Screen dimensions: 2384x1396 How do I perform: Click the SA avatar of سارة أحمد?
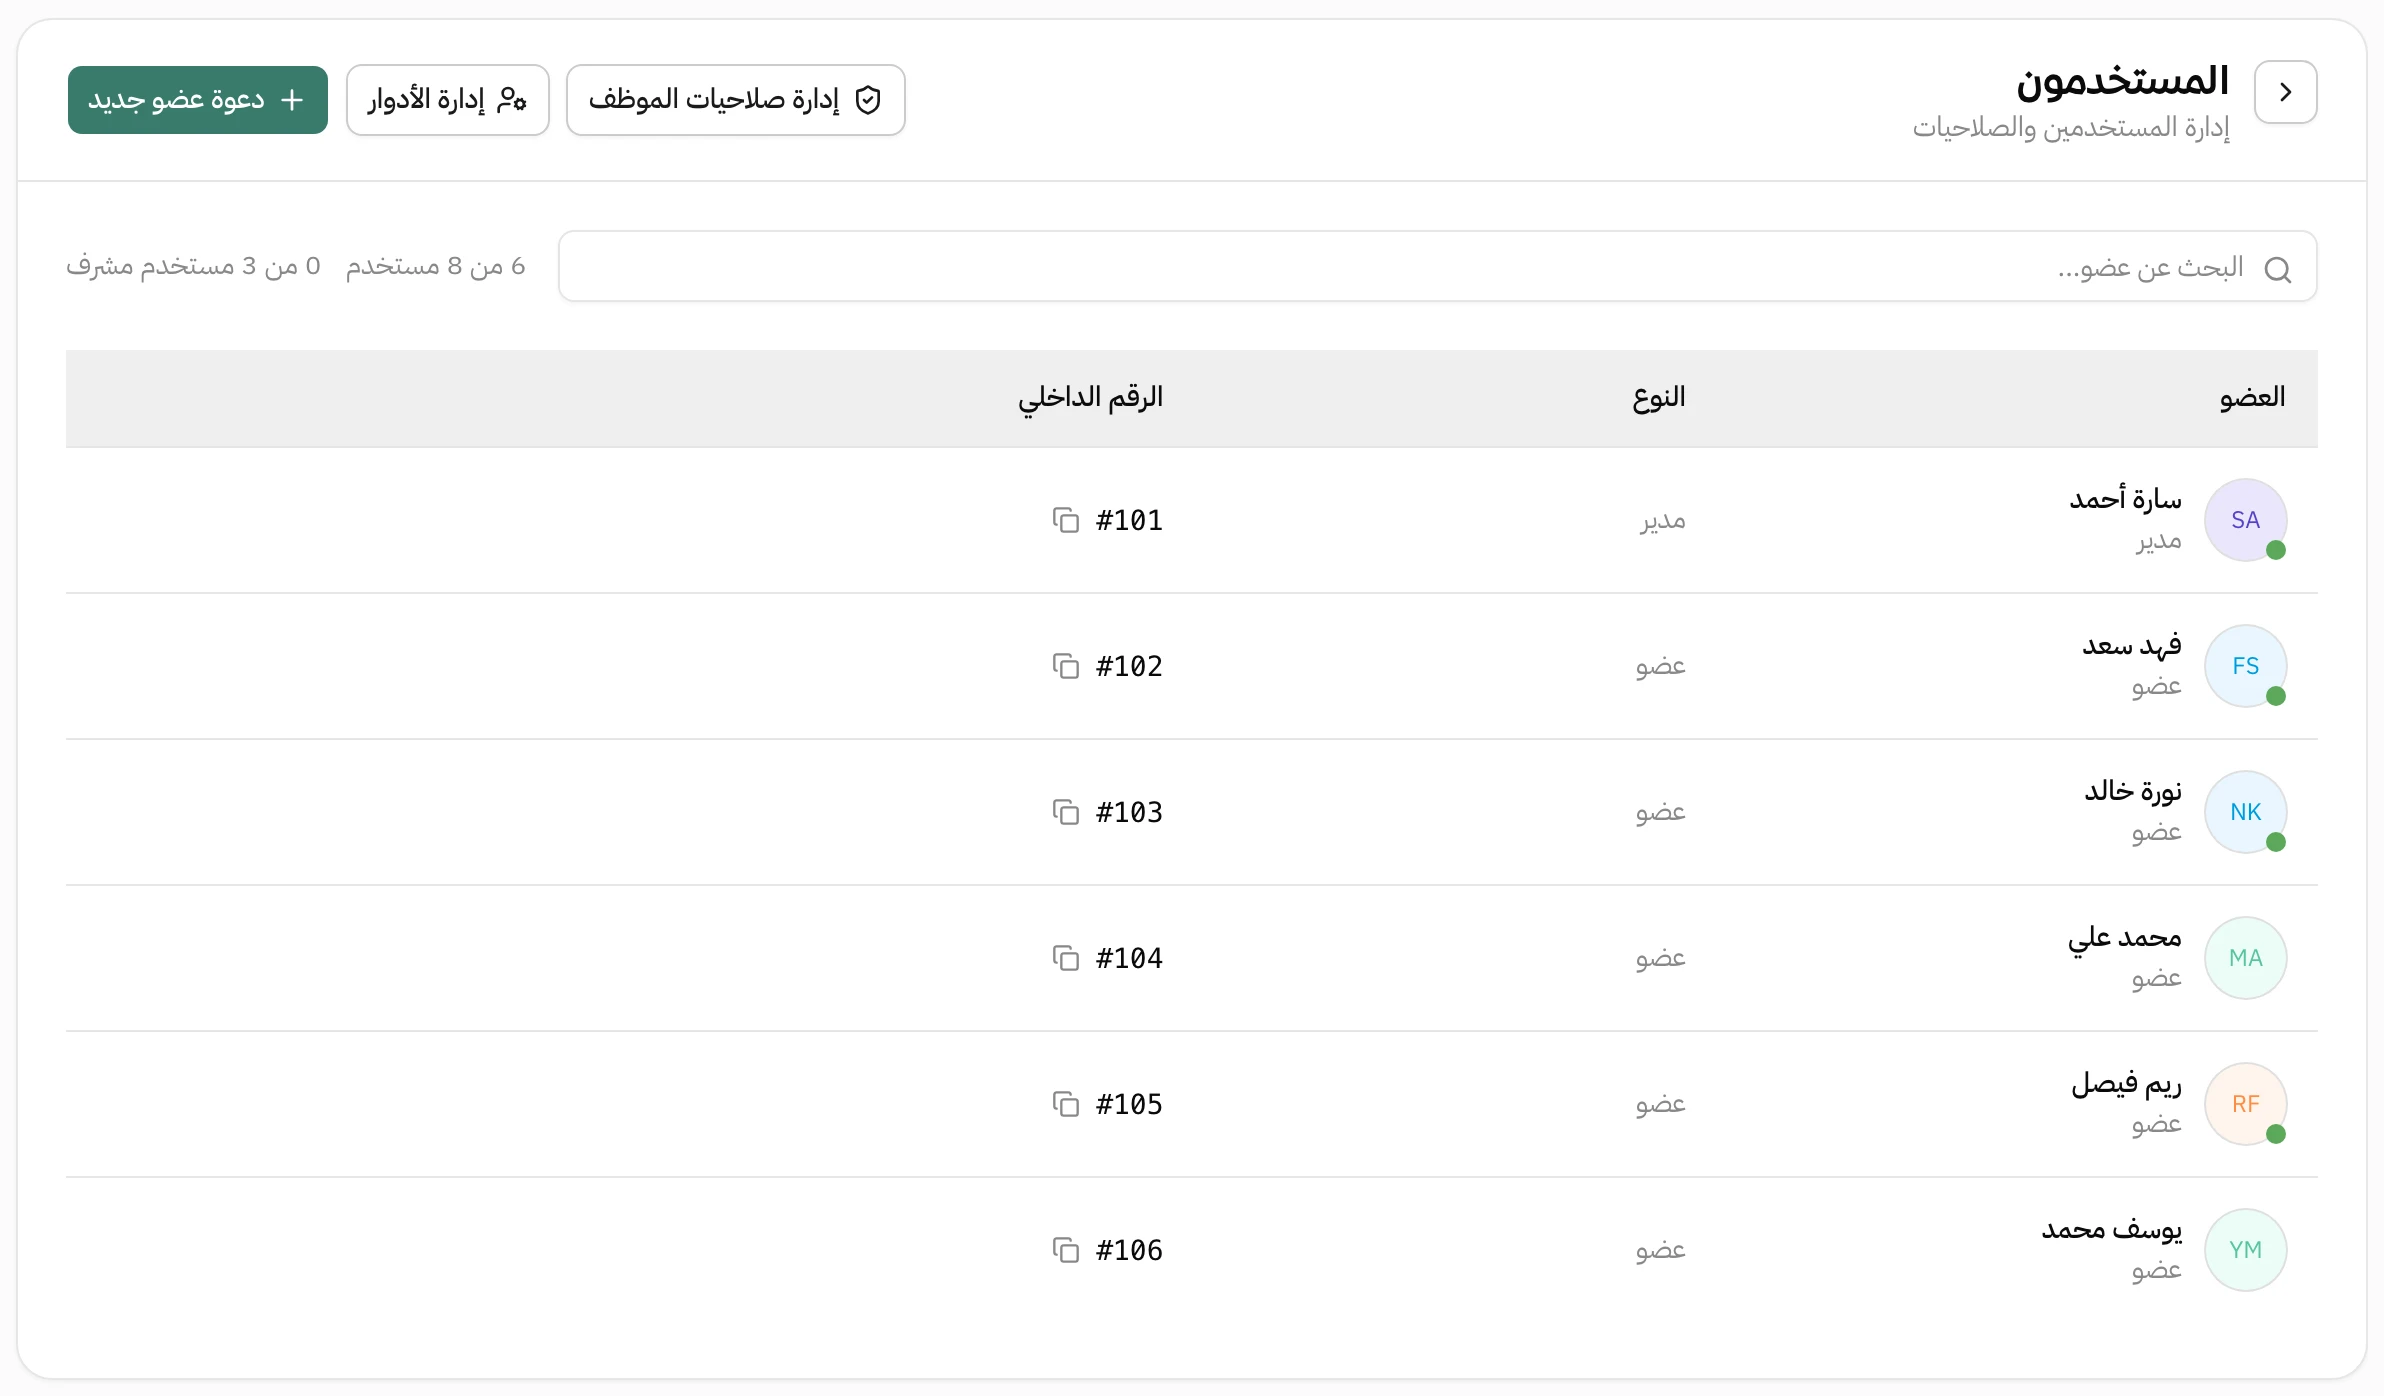click(2246, 520)
